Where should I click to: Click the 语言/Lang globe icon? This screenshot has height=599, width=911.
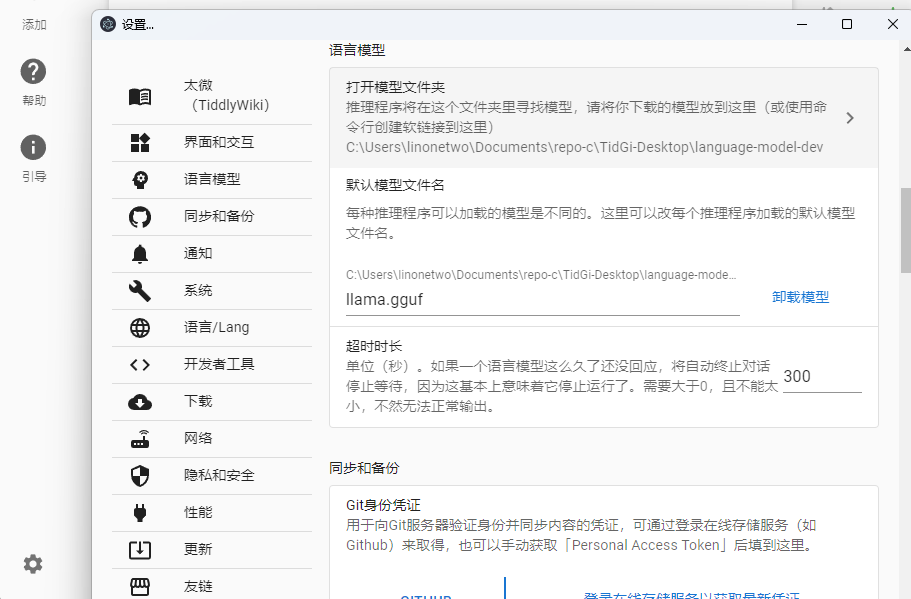pos(140,328)
